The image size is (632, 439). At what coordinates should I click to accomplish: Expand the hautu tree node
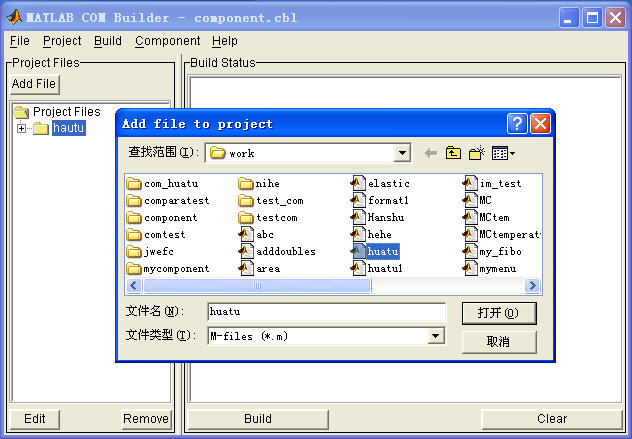point(21,129)
